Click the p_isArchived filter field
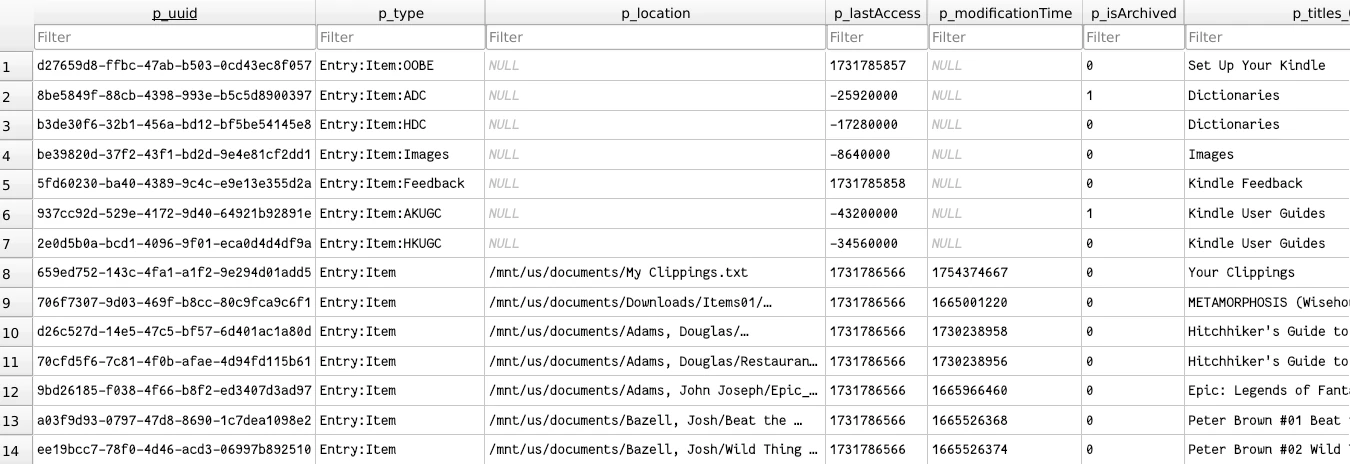1350x464 pixels. [x=1133, y=37]
